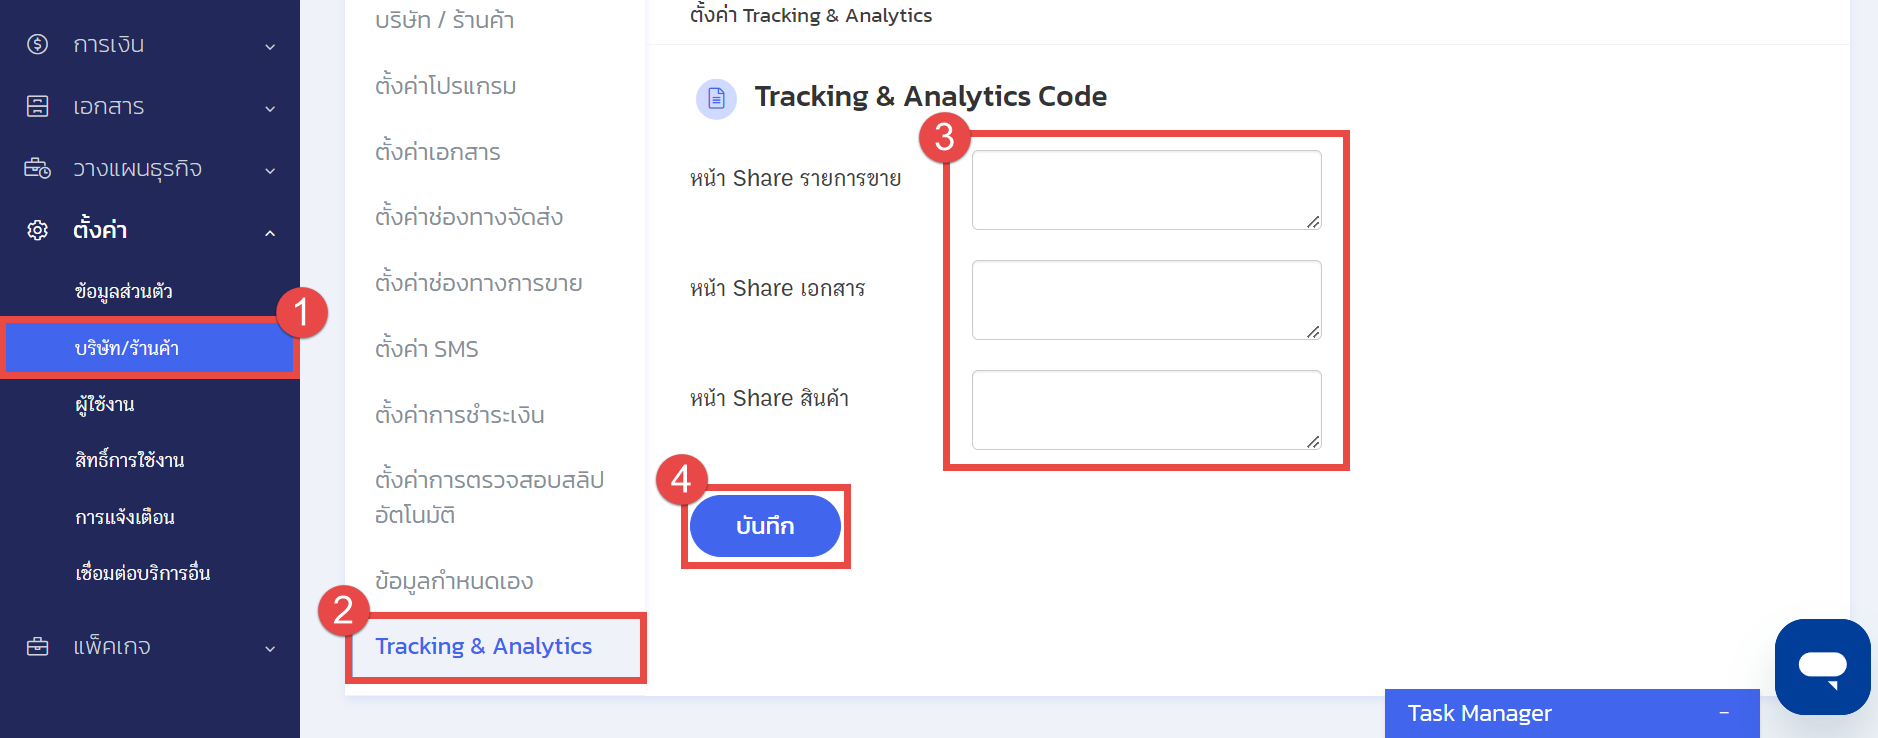Click the การเงิน dollar coin icon
This screenshot has height=738, width=1878.
[x=37, y=44]
